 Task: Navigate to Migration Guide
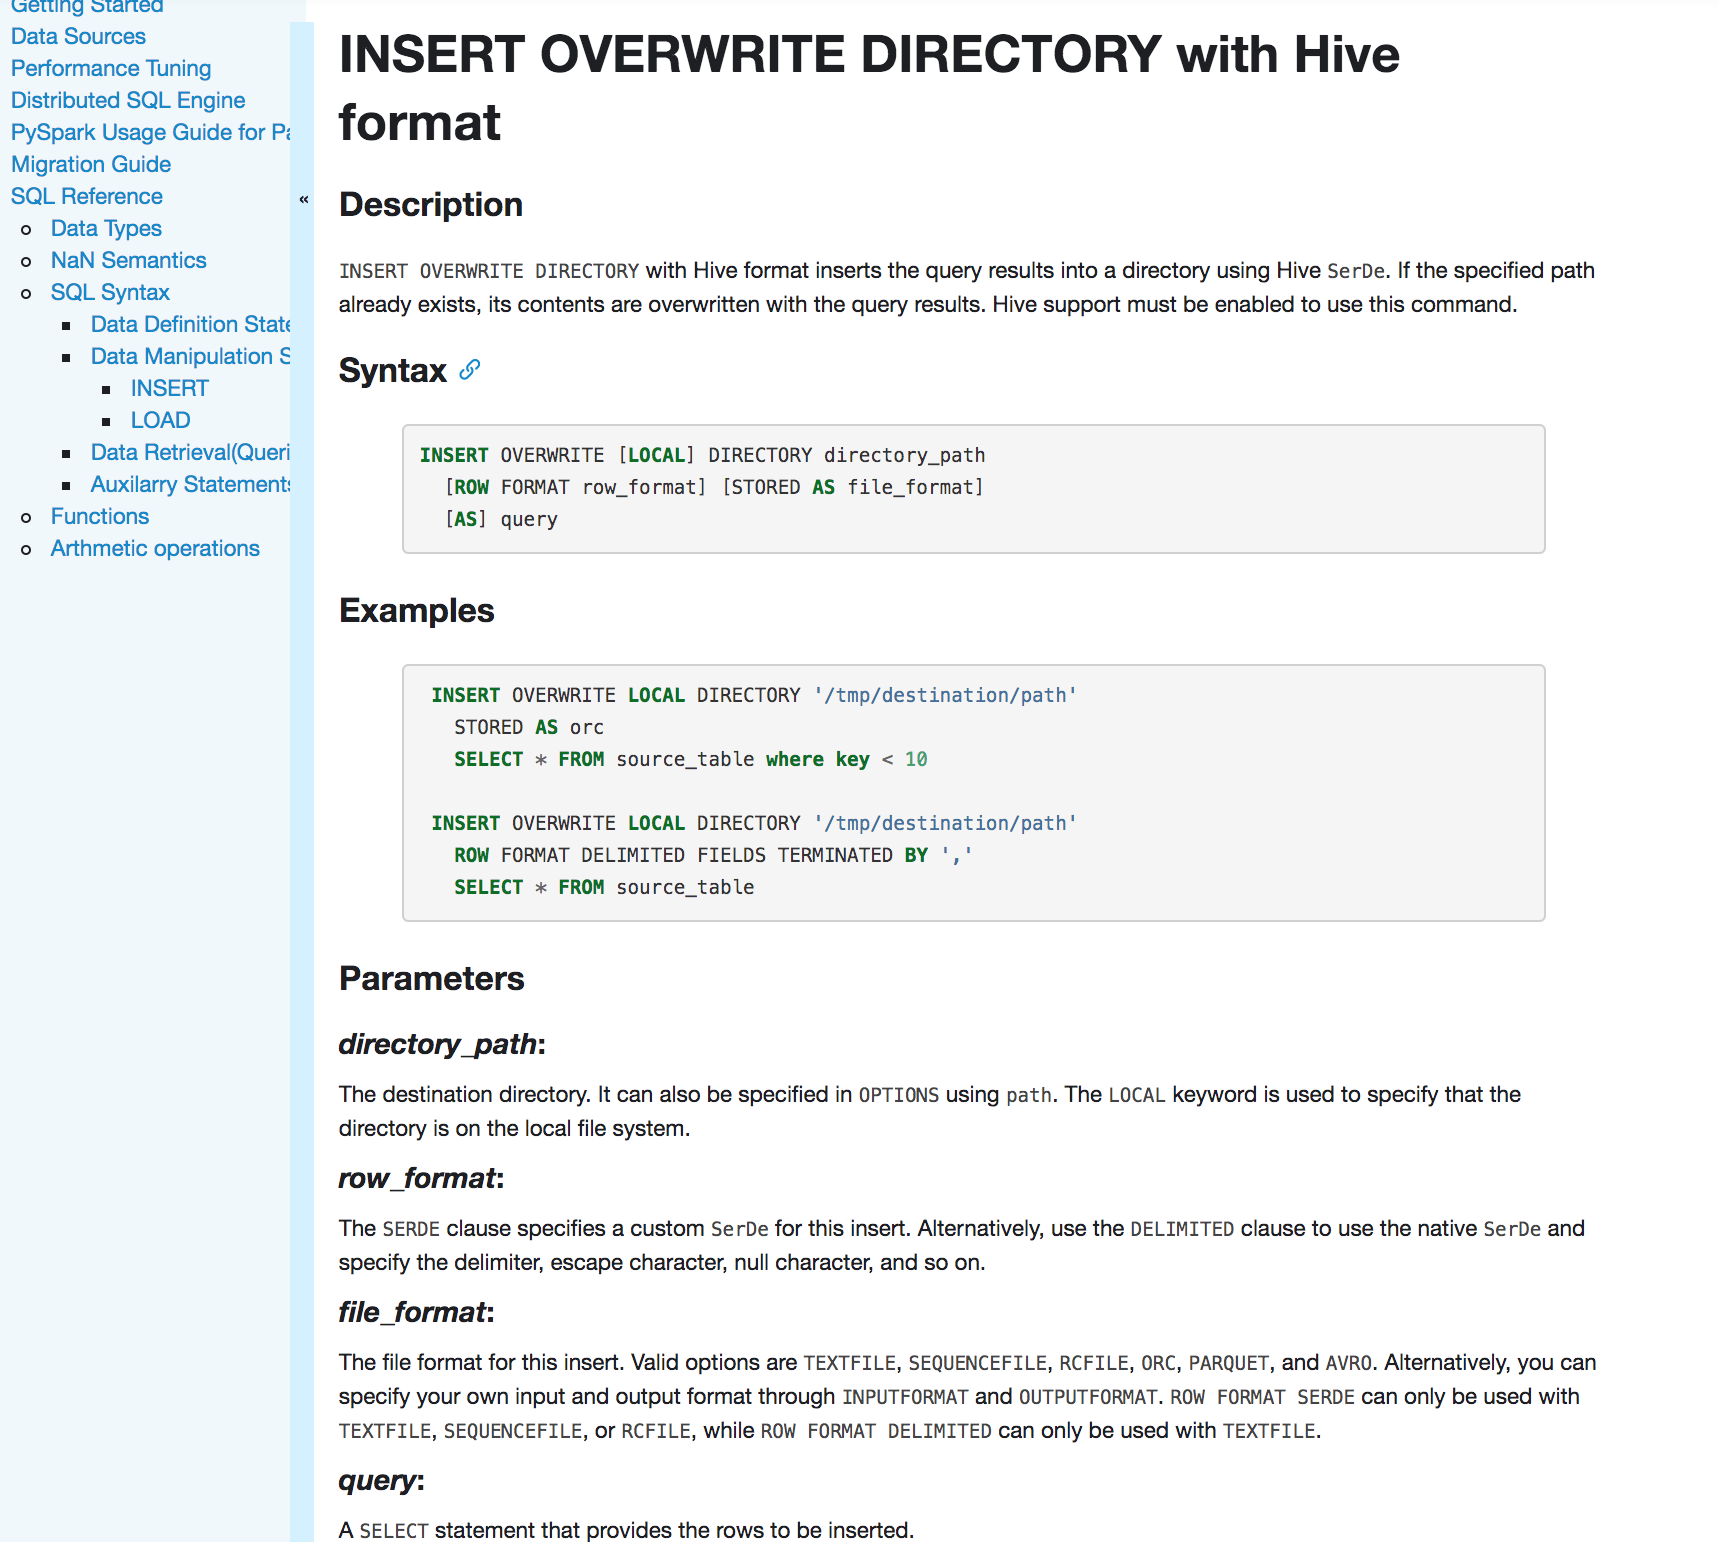pyautogui.click(x=91, y=165)
